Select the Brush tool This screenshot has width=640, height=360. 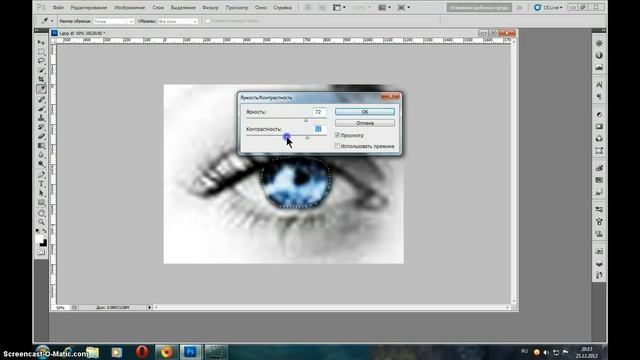click(x=41, y=109)
